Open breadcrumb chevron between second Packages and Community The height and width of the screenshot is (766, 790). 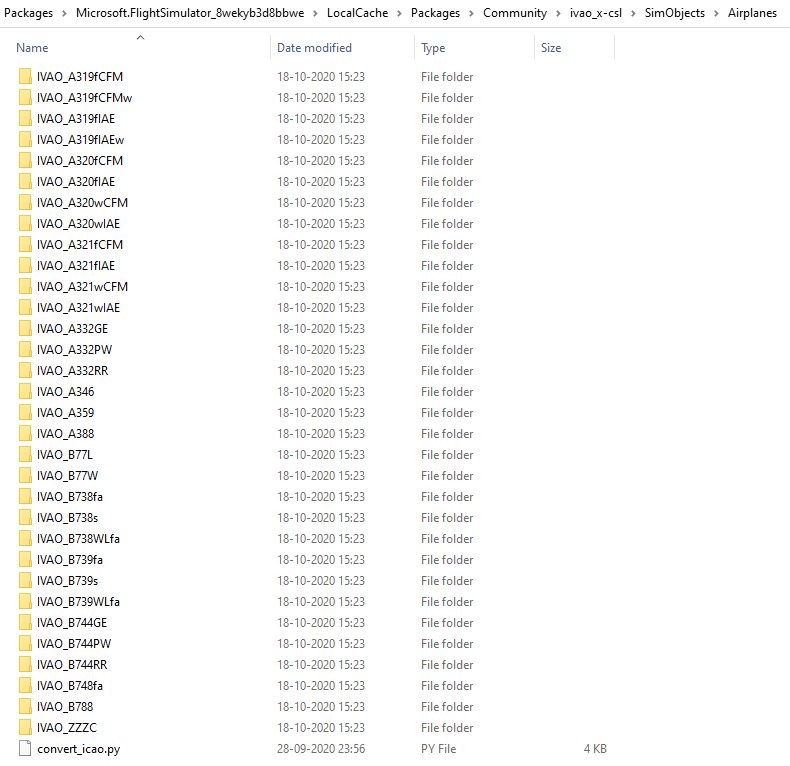point(472,13)
